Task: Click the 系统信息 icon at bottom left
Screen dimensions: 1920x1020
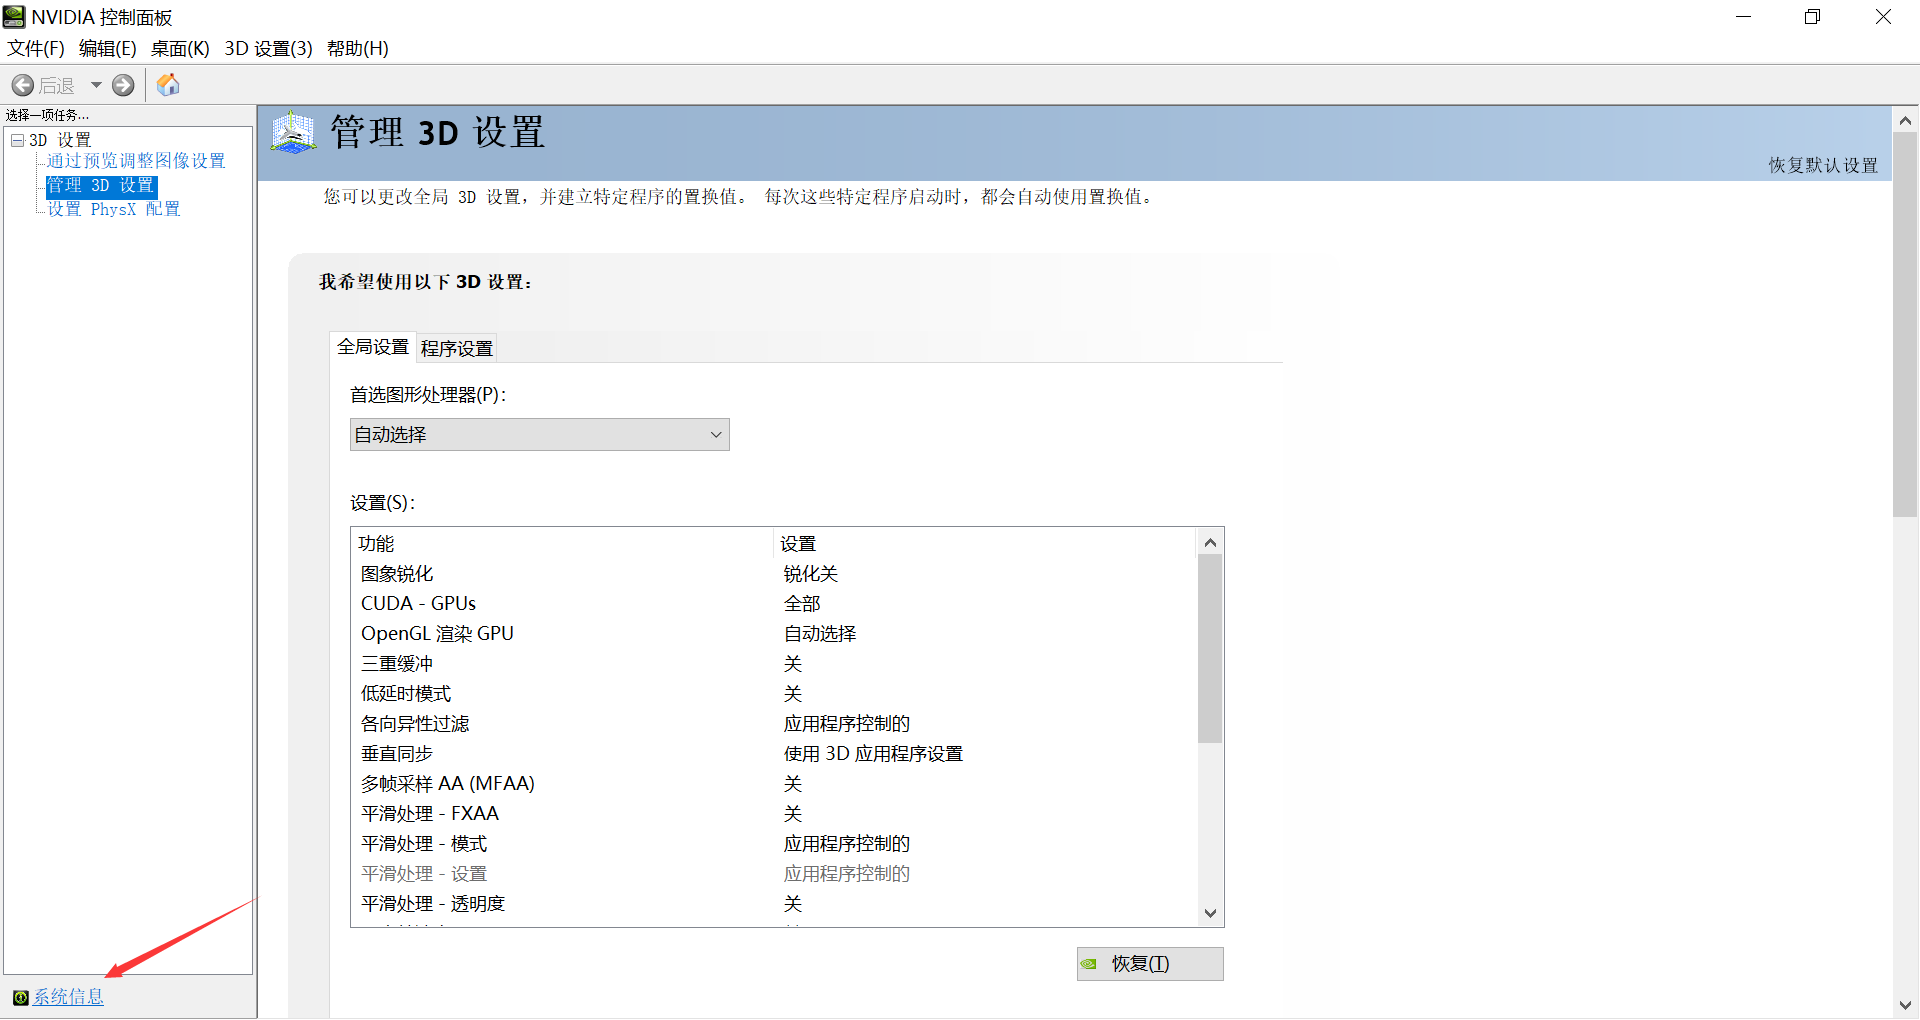Action: pyautogui.click(x=20, y=997)
